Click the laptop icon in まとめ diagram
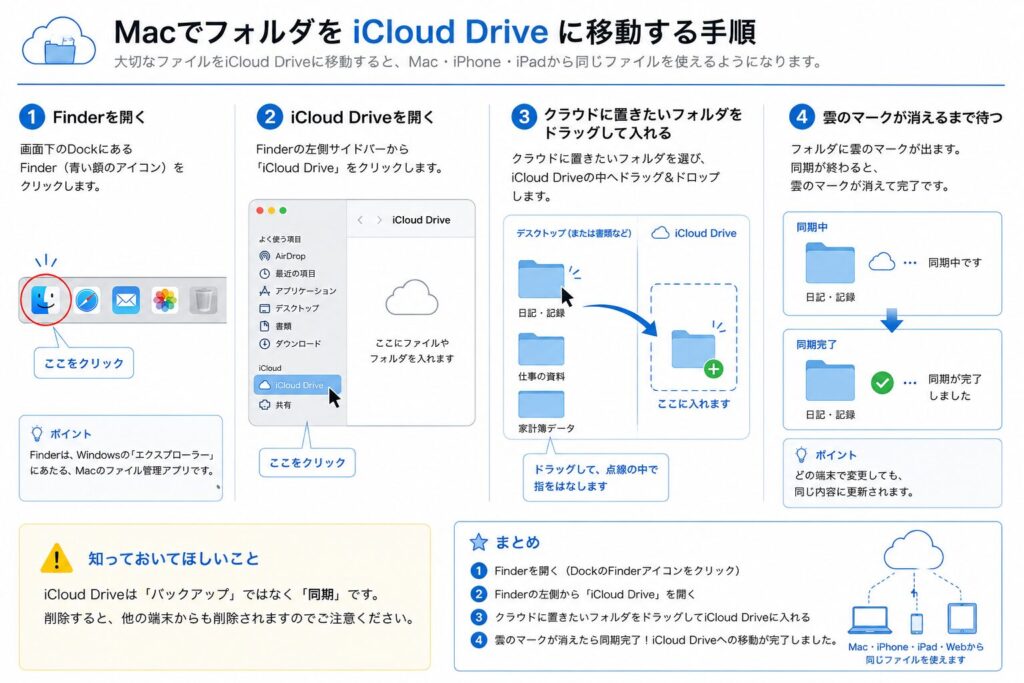 pos(870,620)
